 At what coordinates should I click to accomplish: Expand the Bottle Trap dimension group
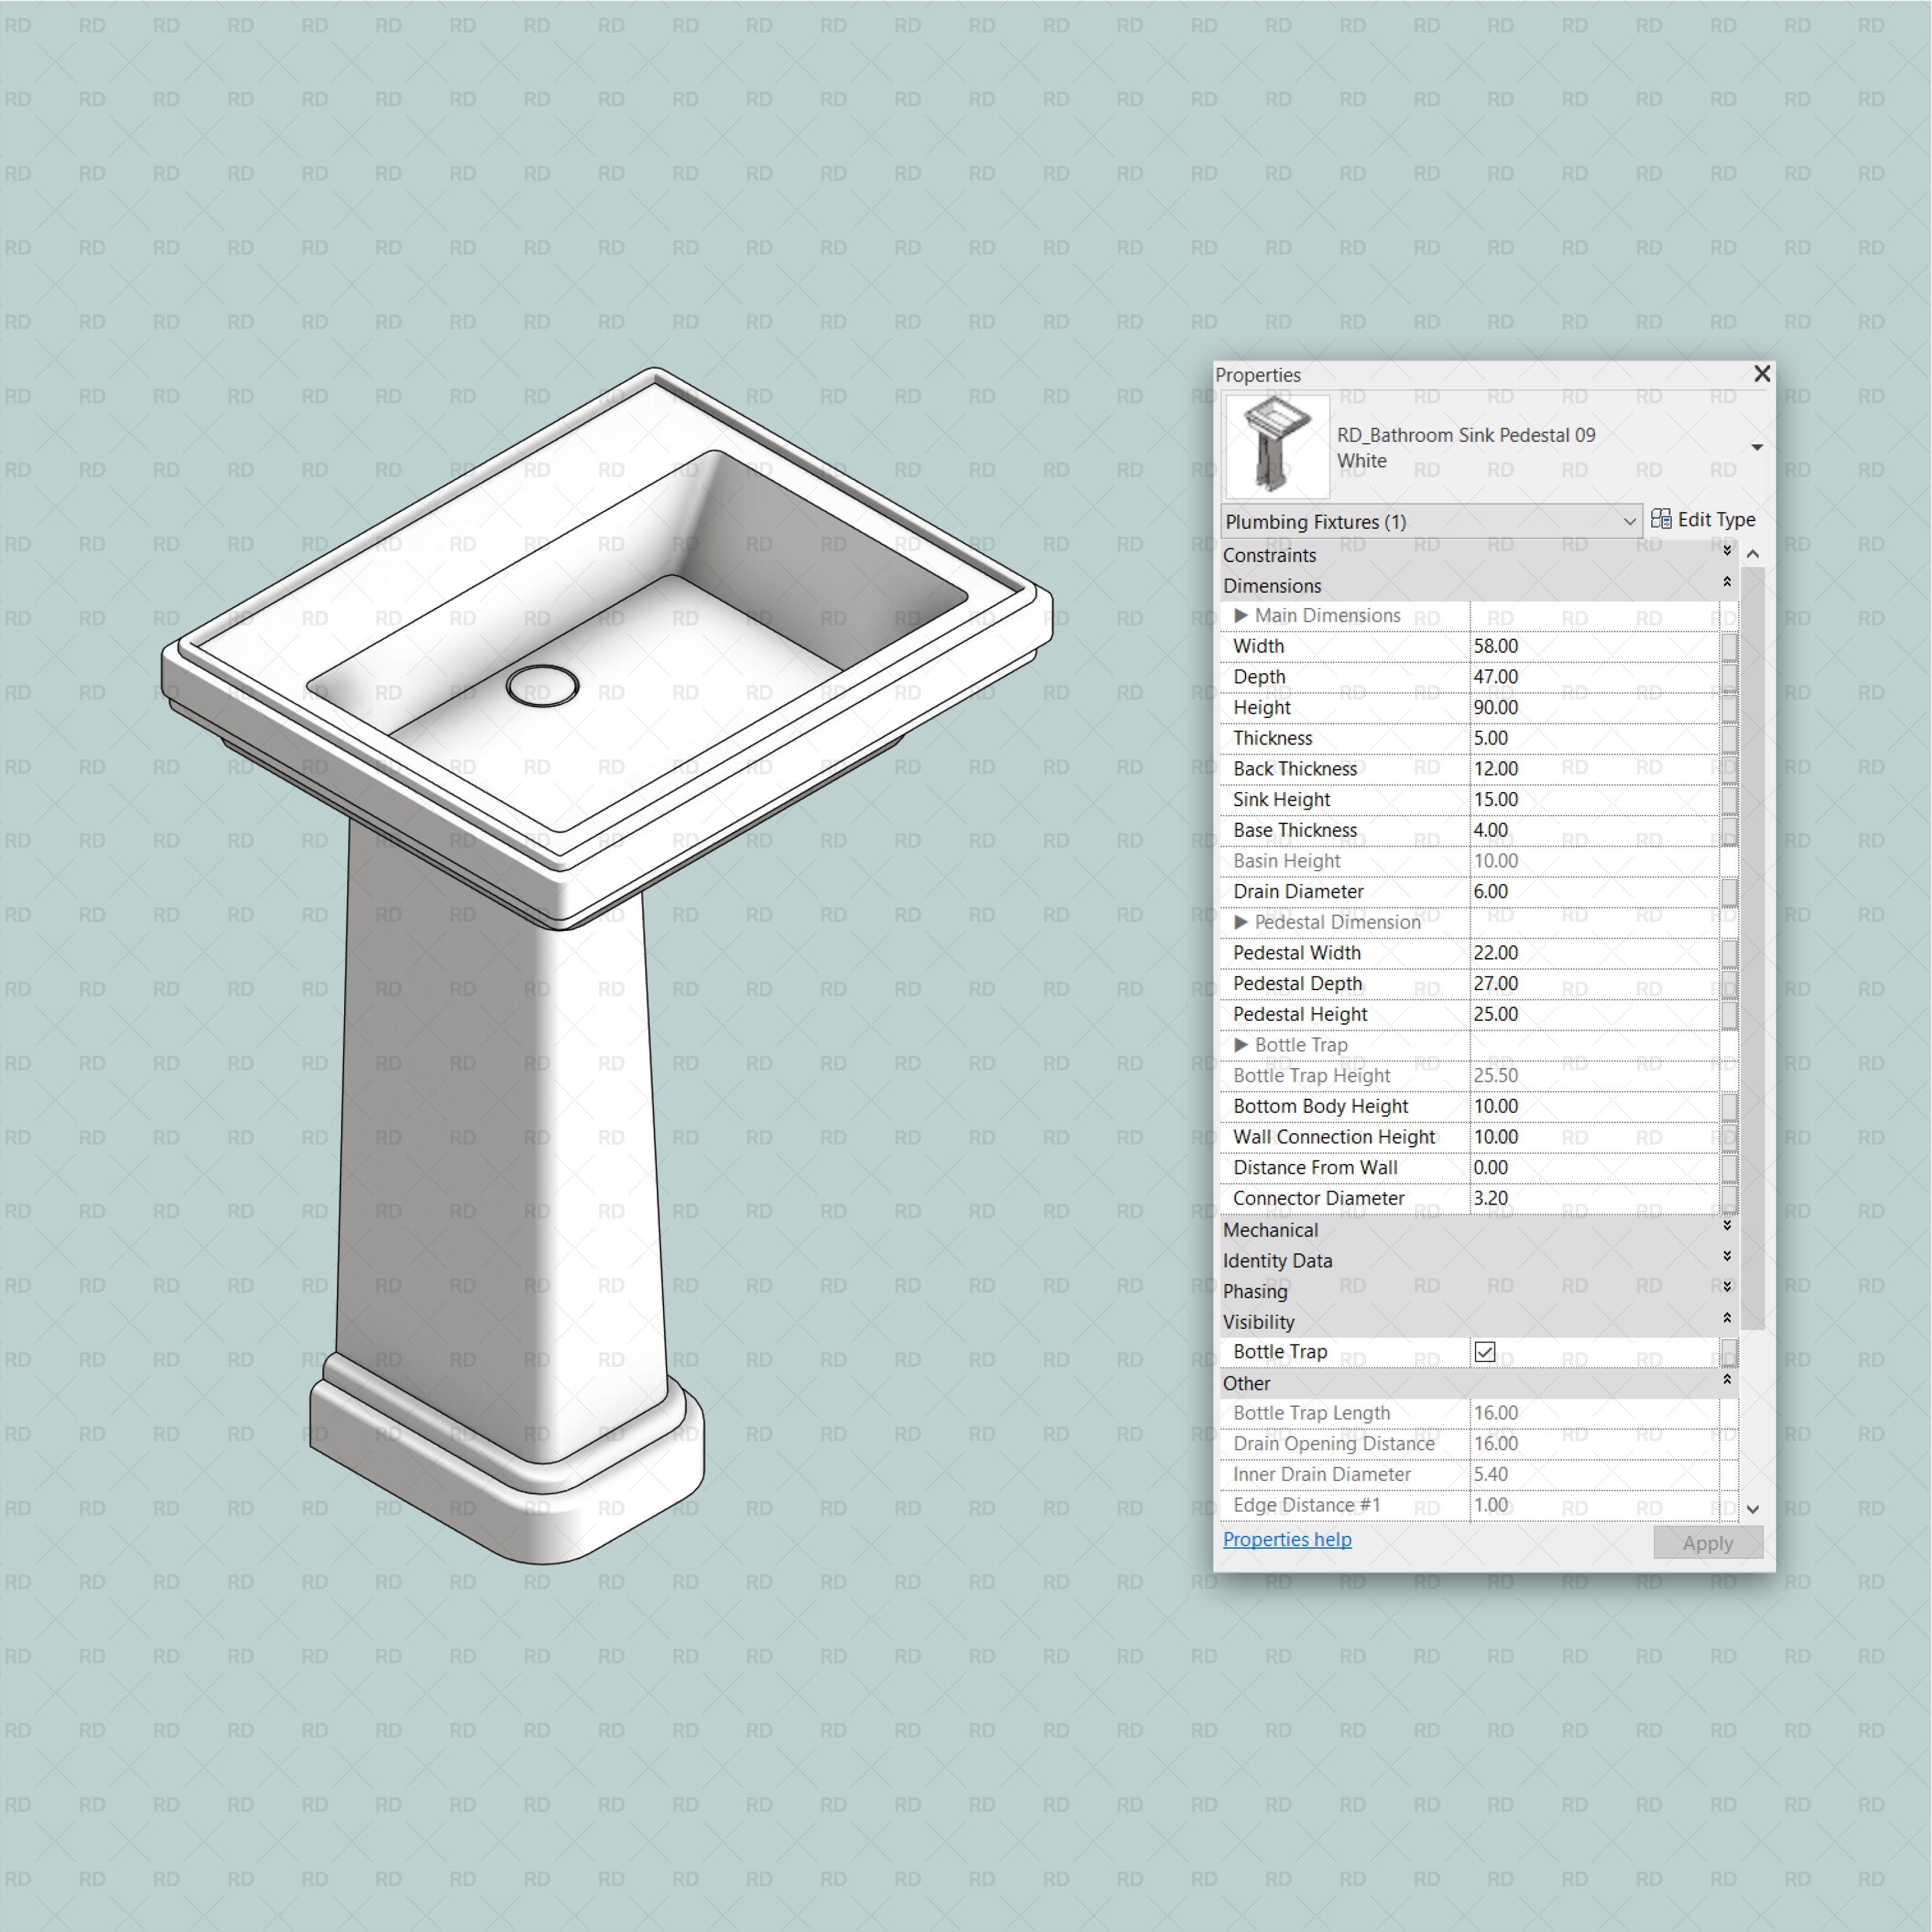pos(1242,1044)
